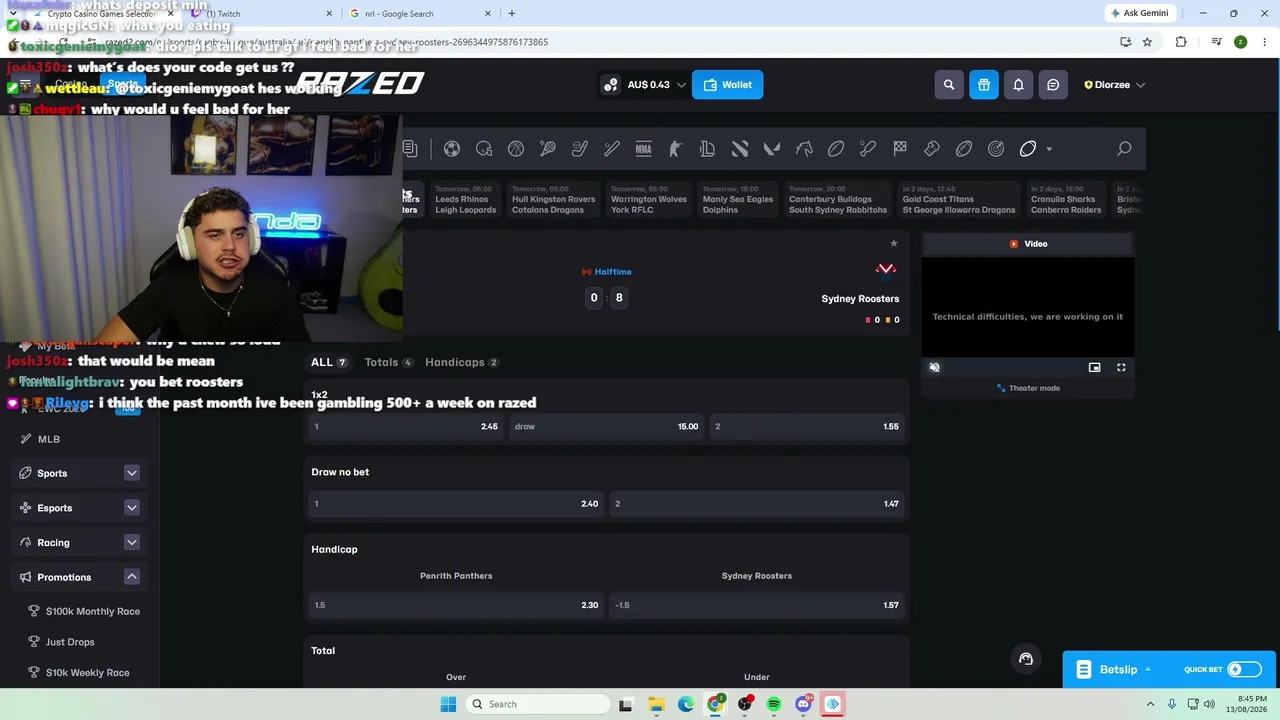Switch to the Video tab
Viewport: 1280px width, 720px height.
pyautogui.click(x=1028, y=244)
